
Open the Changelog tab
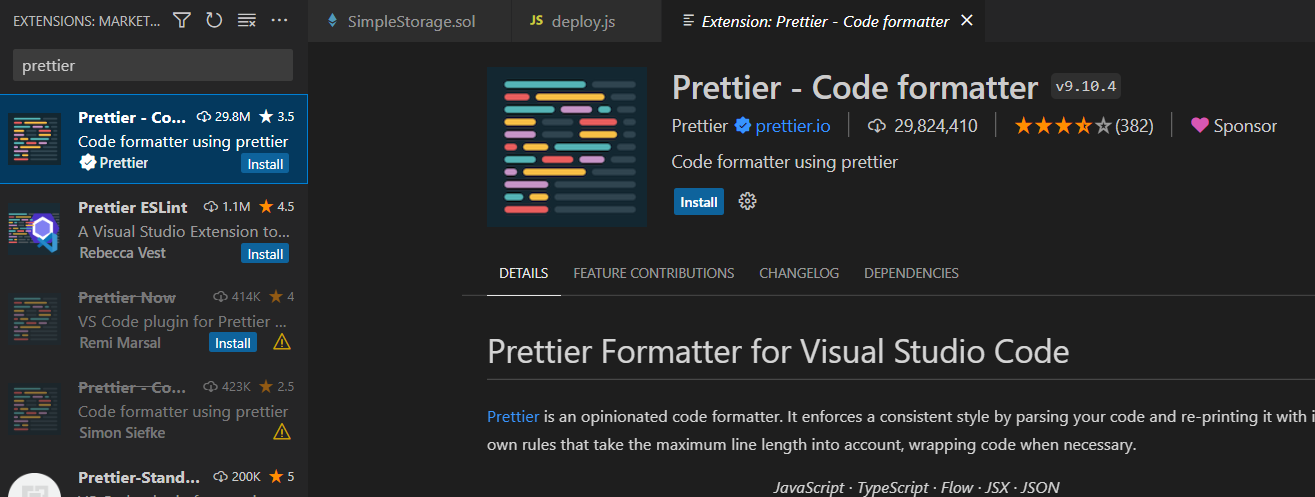coord(799,273)
